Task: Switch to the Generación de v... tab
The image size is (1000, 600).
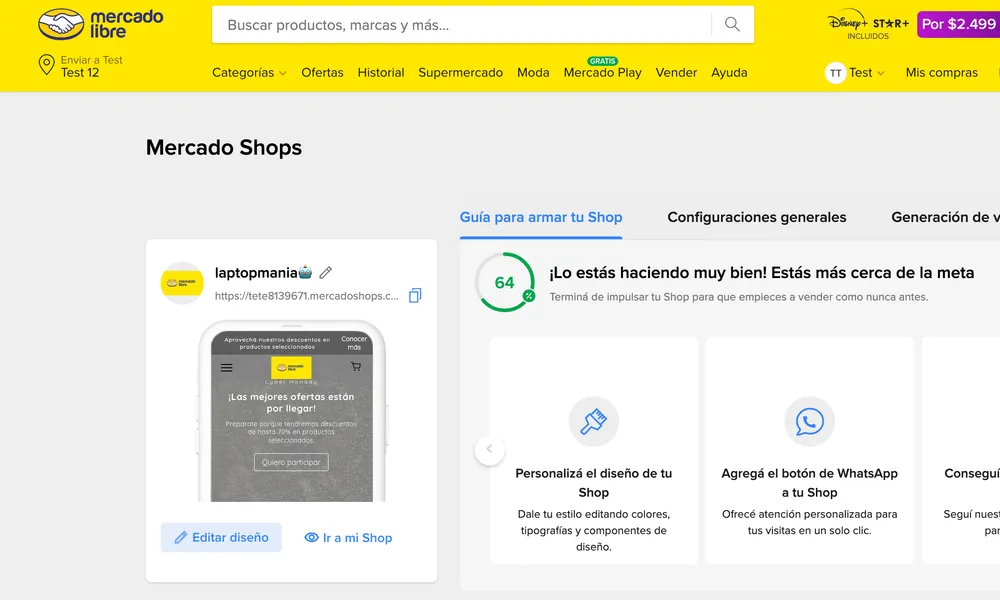Action: click(x=945, y=217)
